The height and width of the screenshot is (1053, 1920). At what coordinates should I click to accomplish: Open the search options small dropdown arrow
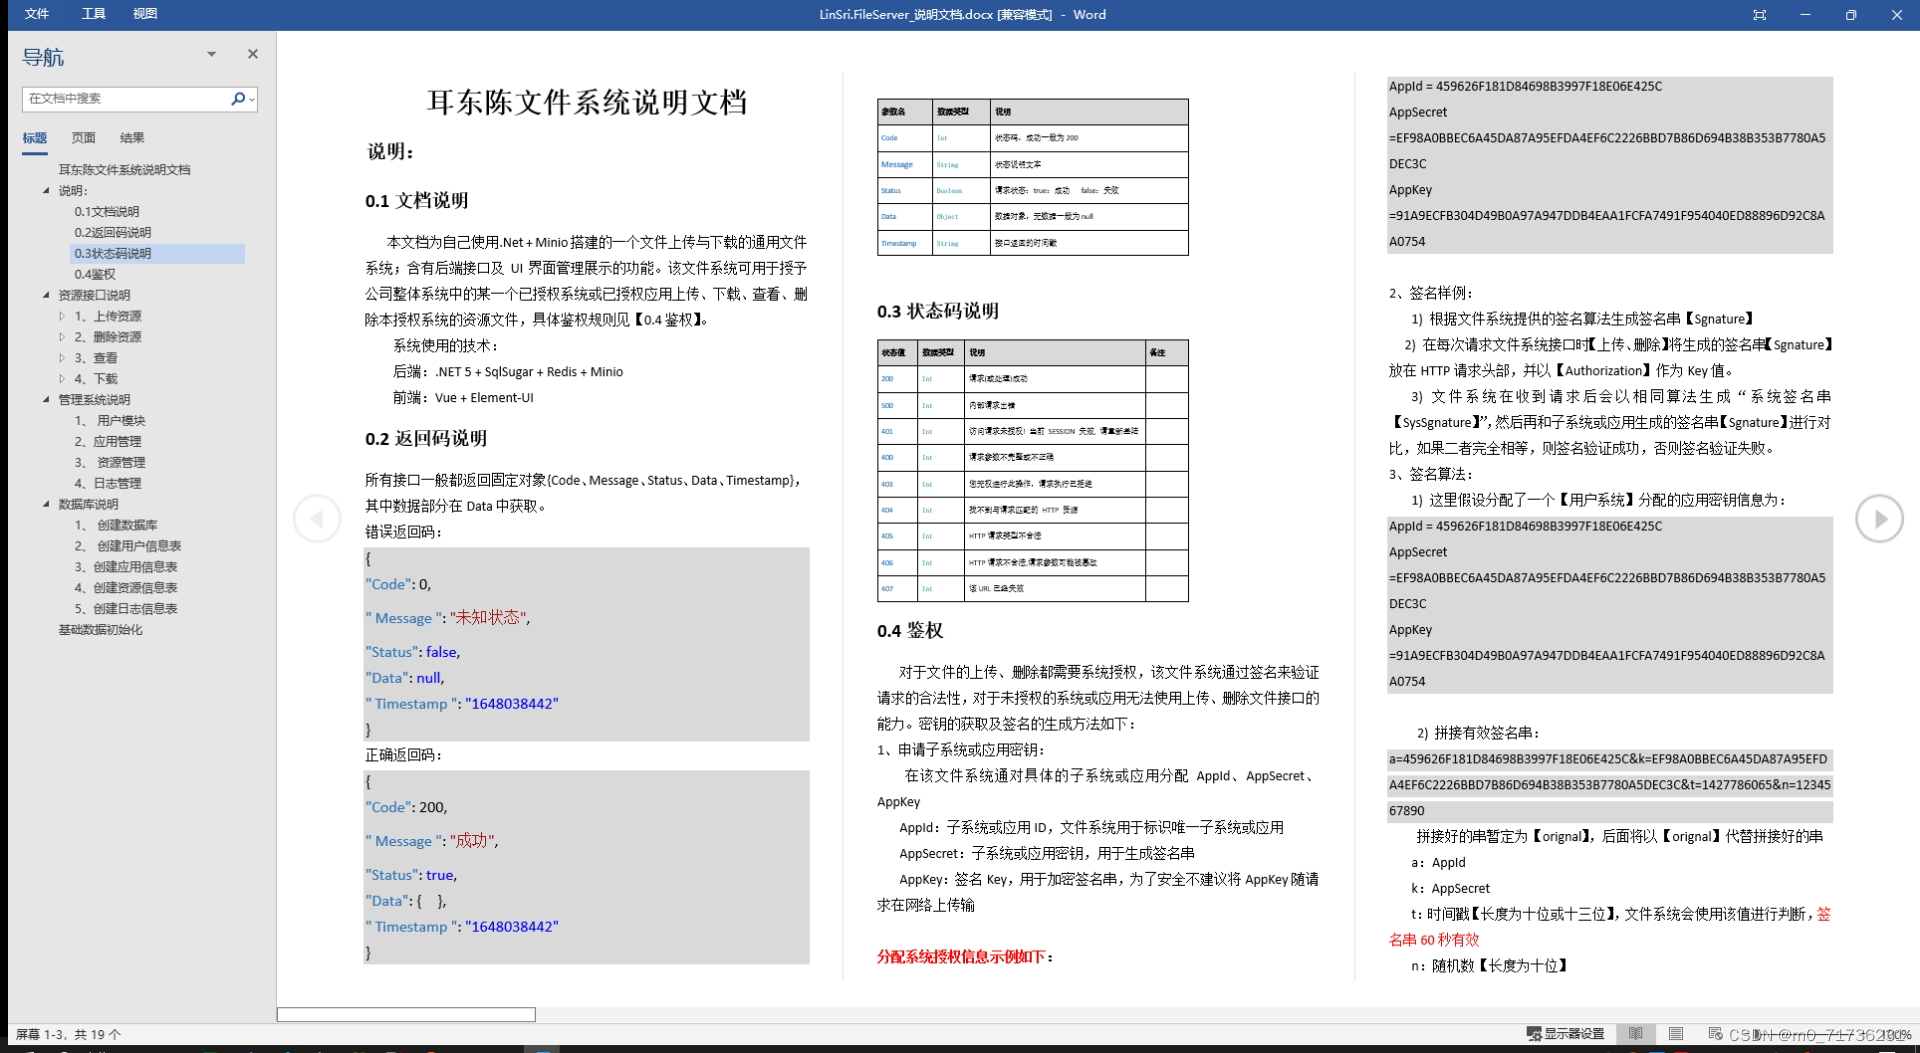[251, 99]
